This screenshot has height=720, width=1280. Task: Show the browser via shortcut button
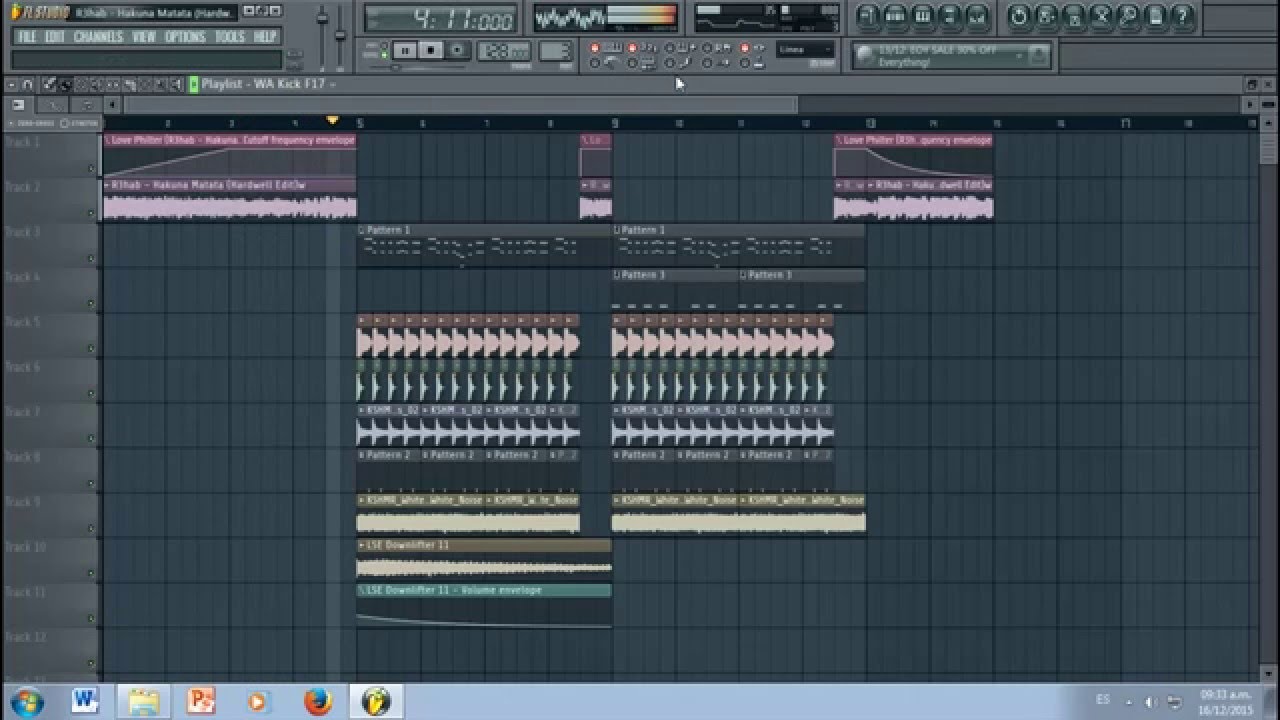pos(949,15)
